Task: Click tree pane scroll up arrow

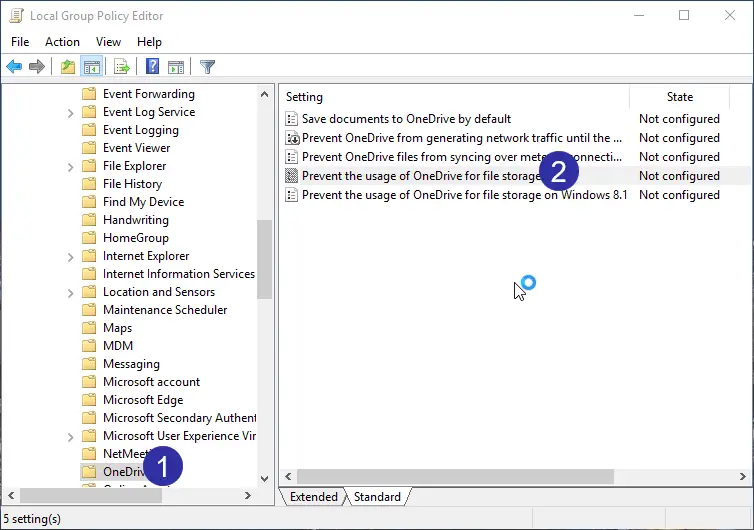Action: click(264, 94)
